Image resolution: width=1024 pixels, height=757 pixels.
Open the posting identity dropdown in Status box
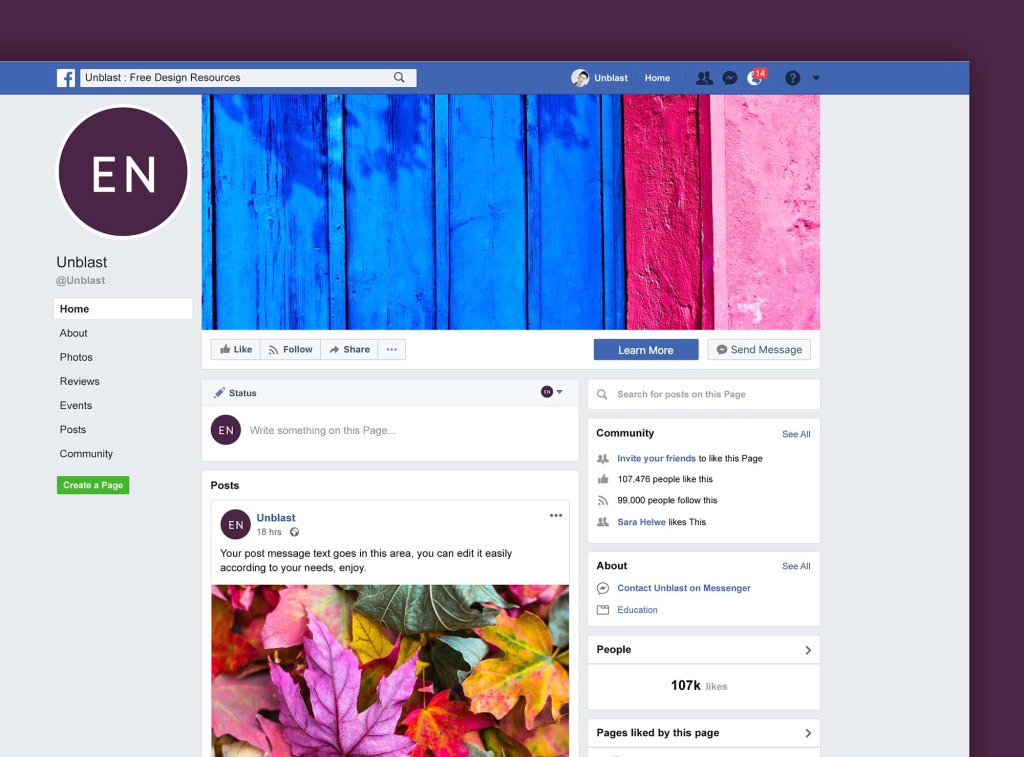click(552, 392)
